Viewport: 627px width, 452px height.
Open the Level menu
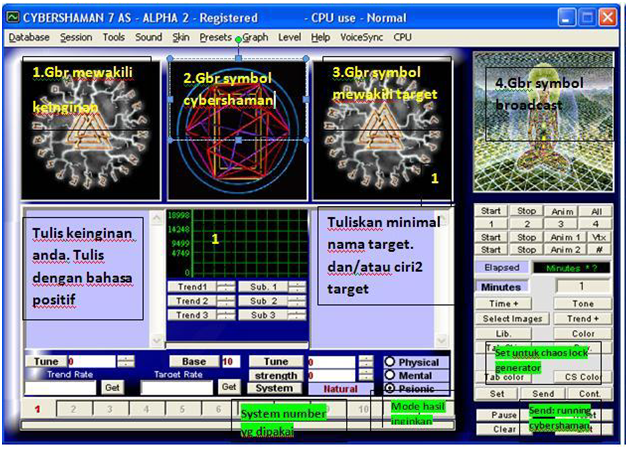[x=290, y=38]
